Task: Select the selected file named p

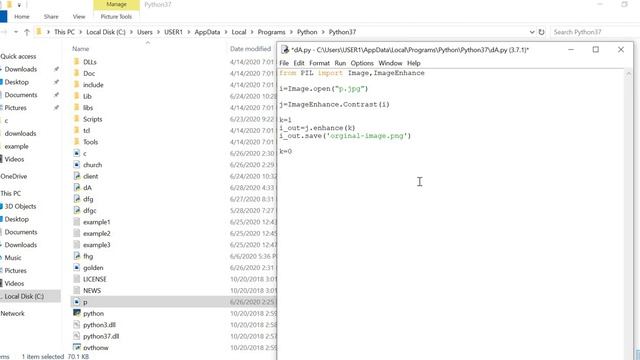Action: (173, 302)
